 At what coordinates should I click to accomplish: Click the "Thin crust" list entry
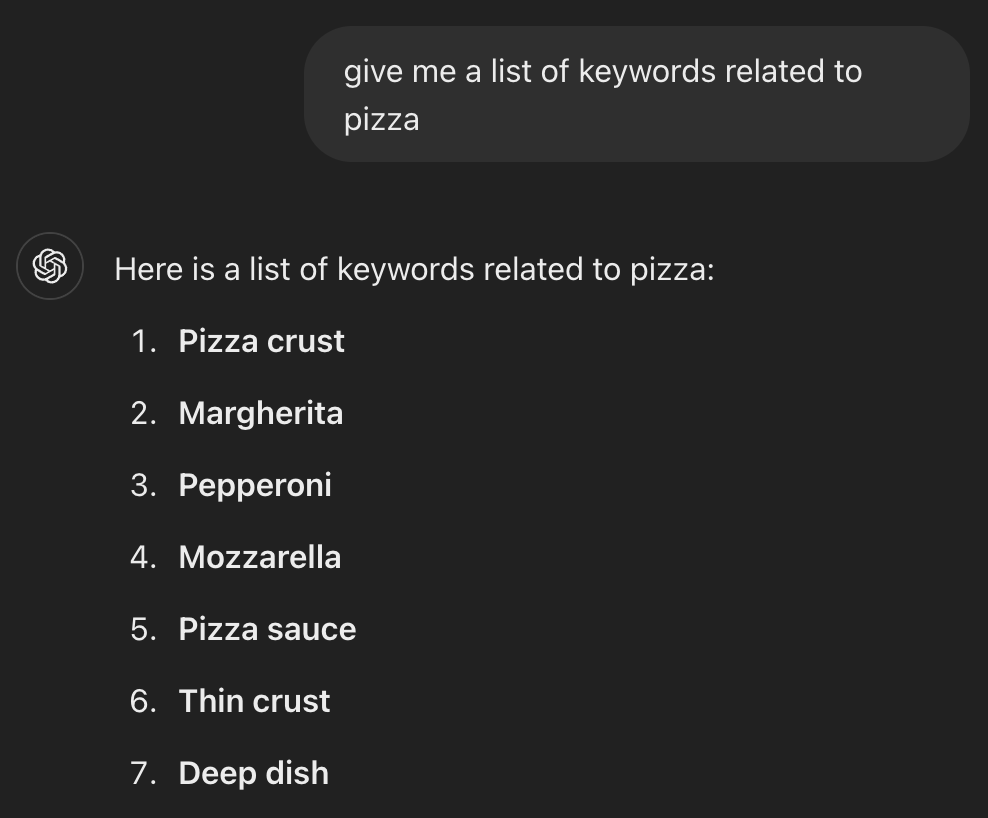tap(254, 701)
